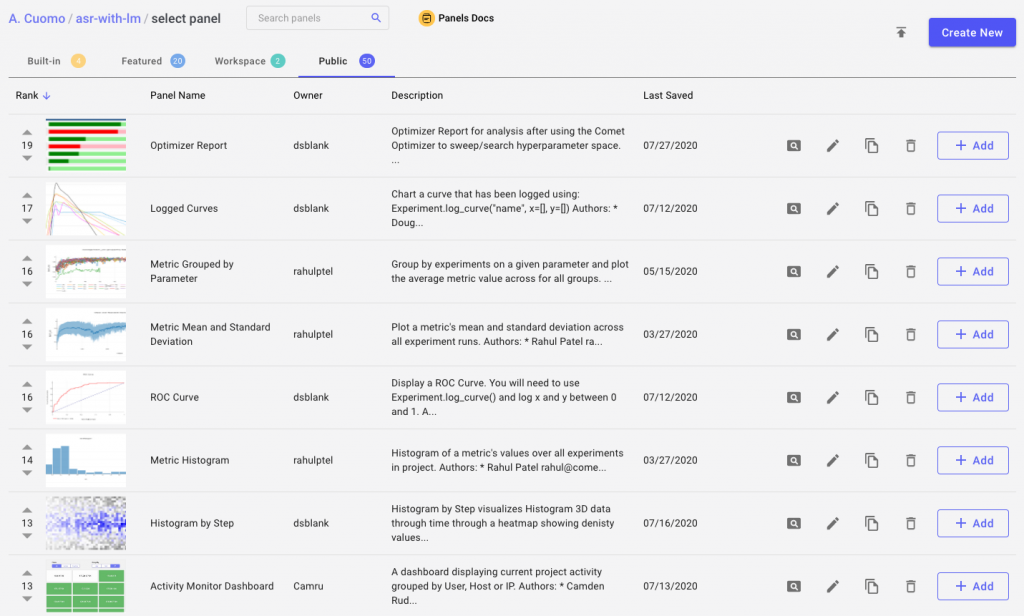Edit Metric Mean and Standard Deviation panel
The image size is (1024, 616).
coord(833,334)
